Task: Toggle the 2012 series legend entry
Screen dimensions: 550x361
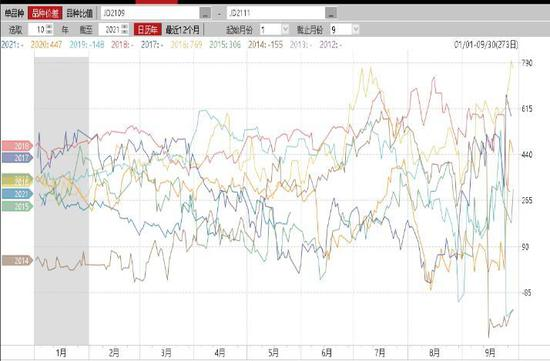Action: [x=331, y=45]
